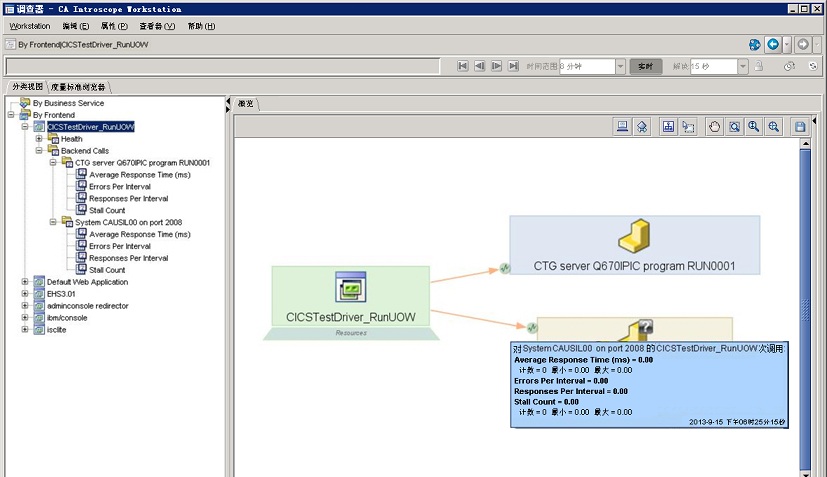This screenshot has height=477, width=827.
Task: Switch to the 分类视图 tab
Action: point(27,87)
